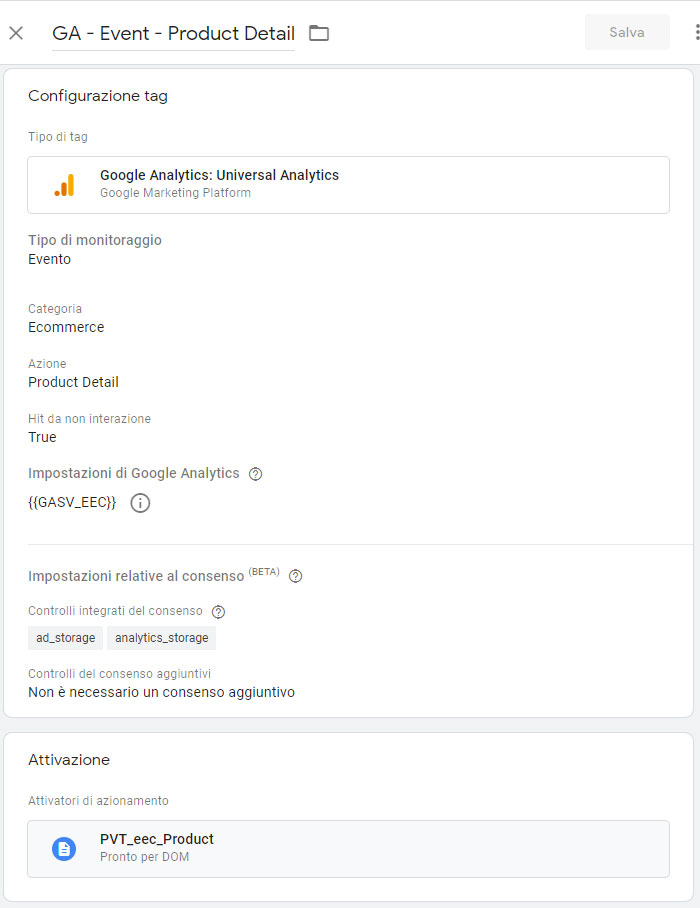Click the folder icon beside tag name
The image size is (700, 908).
click(319, 33)
